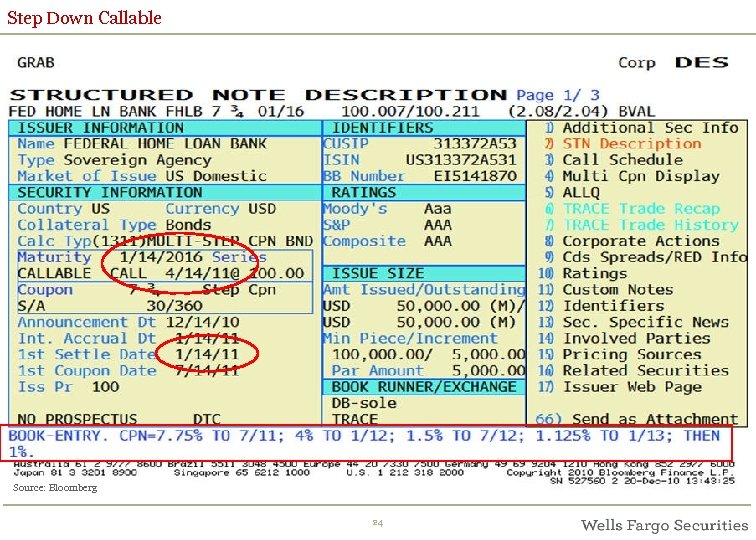Click Country value US
This screenshot has width=756, height=540.
tap(101, 208)
